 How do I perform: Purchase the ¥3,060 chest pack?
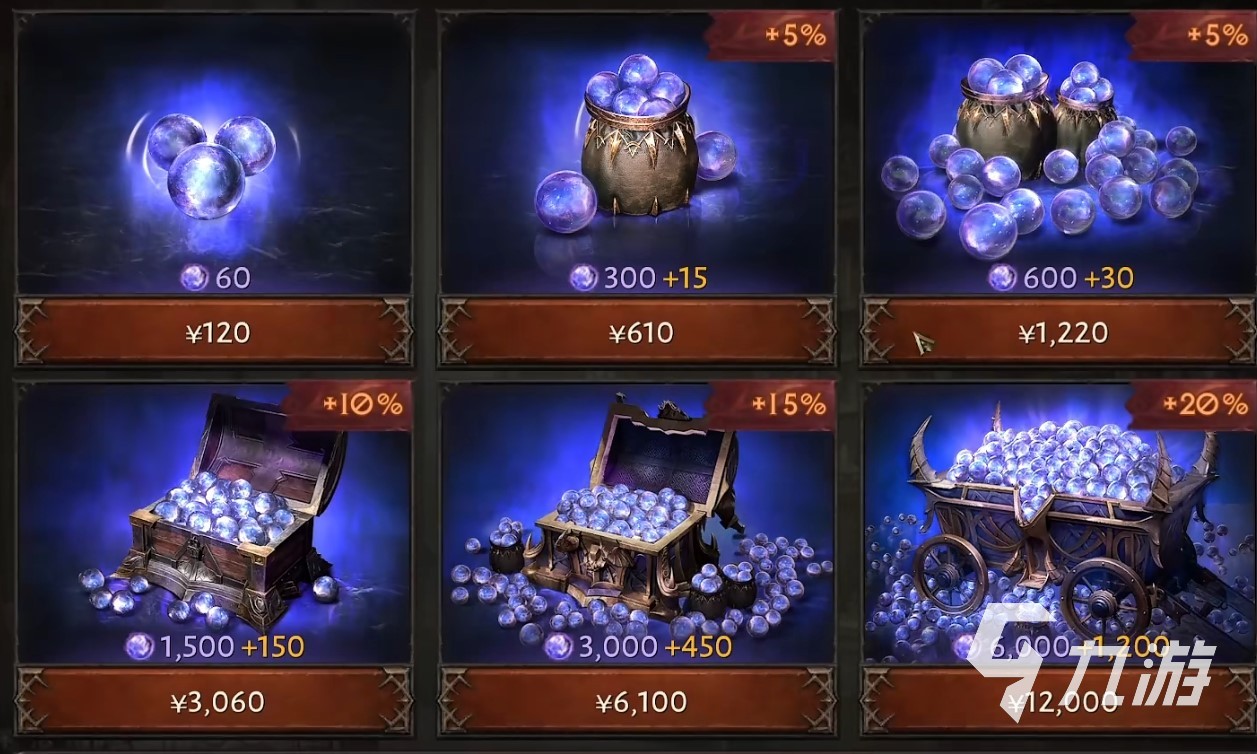coord(214,701)
